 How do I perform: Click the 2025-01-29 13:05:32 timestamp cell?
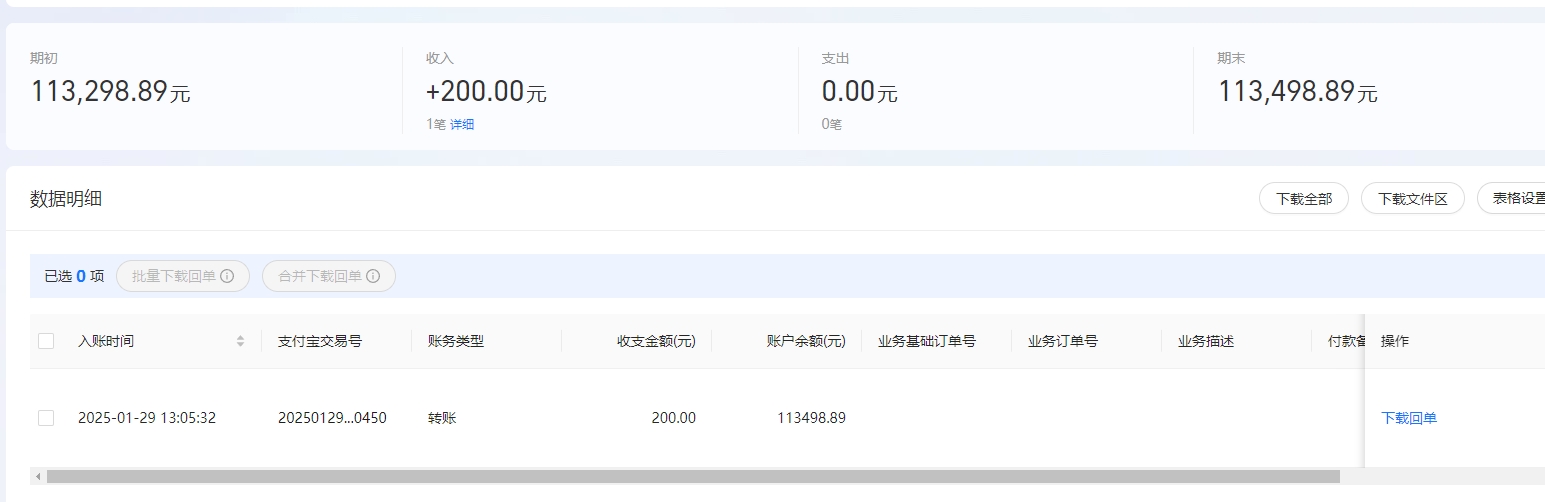pos(147,418)
